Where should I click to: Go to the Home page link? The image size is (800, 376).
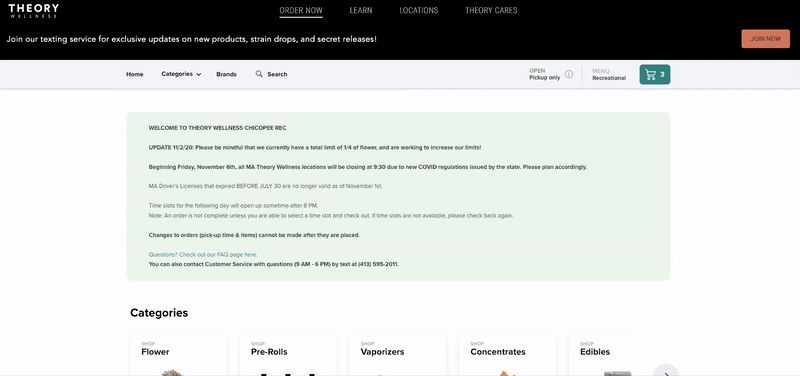pos(135,74)
